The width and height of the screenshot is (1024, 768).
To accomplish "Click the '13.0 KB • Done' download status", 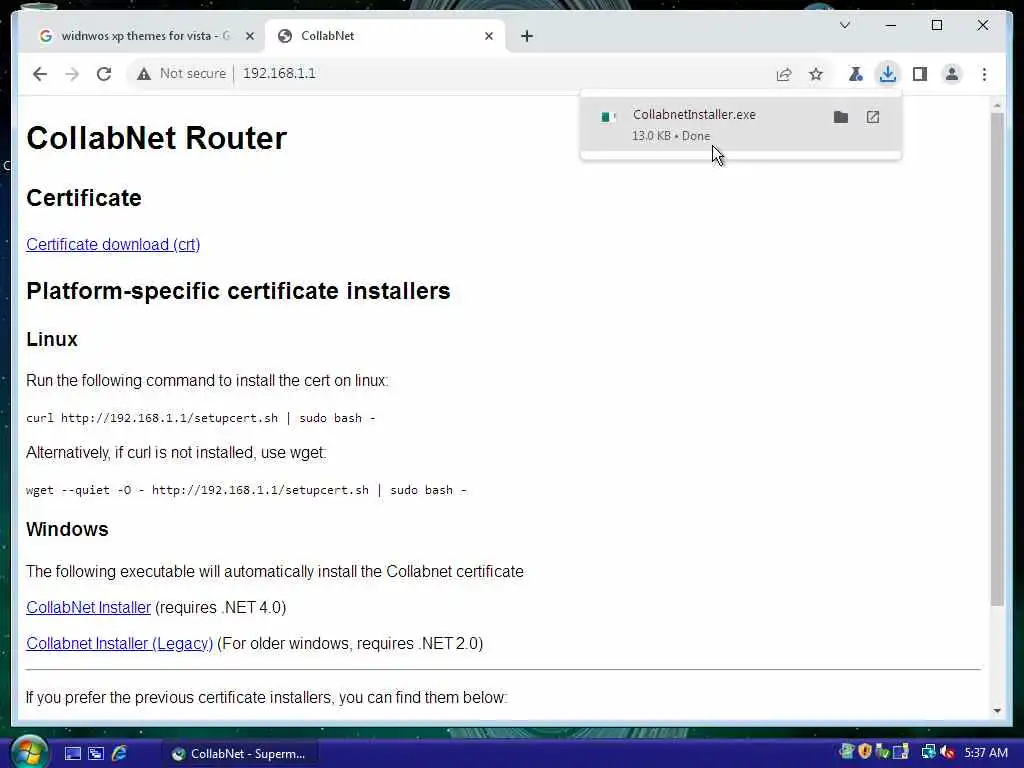I will click(x=671, y=136).
